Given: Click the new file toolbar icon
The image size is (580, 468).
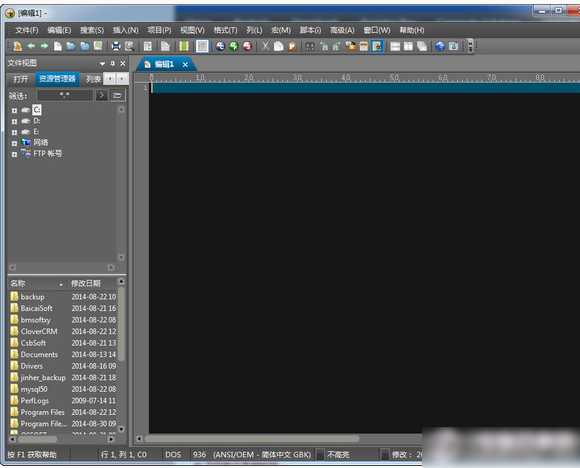Looking at the screenshot, I should pos(58,46).
